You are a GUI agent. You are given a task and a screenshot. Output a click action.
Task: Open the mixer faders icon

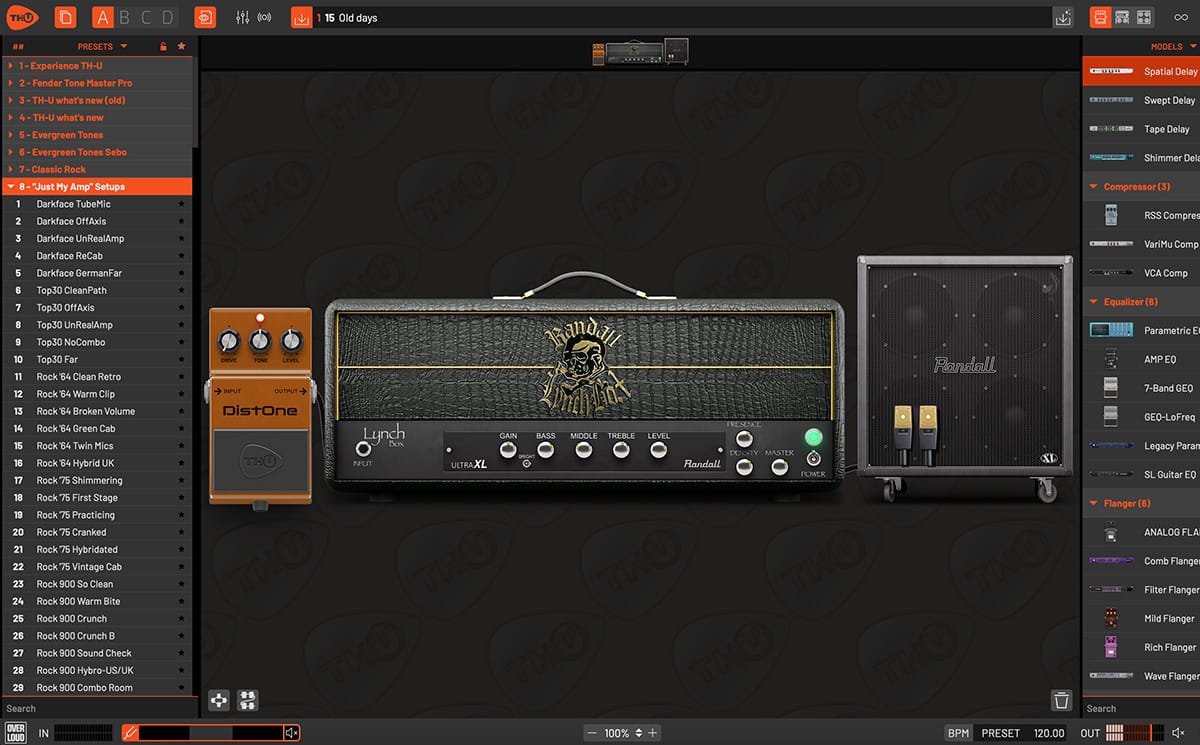point(241,17)
